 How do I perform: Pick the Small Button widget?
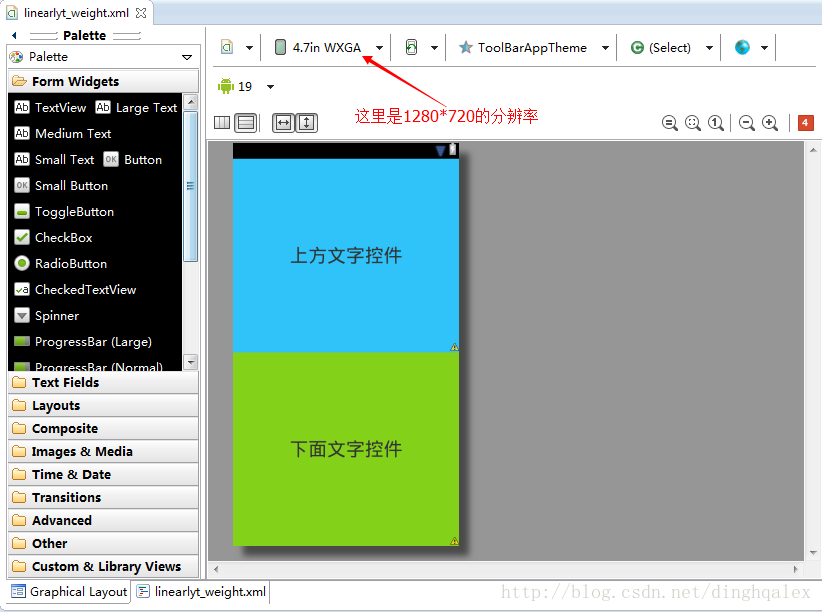click(61, 186)
